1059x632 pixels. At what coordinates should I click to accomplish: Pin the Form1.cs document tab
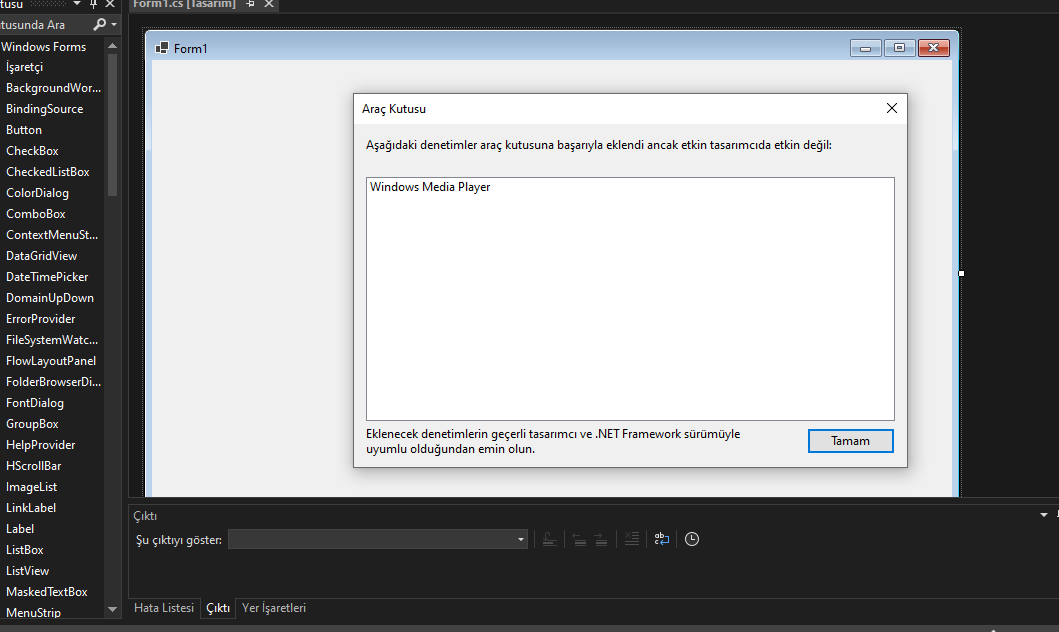(251, 4)
